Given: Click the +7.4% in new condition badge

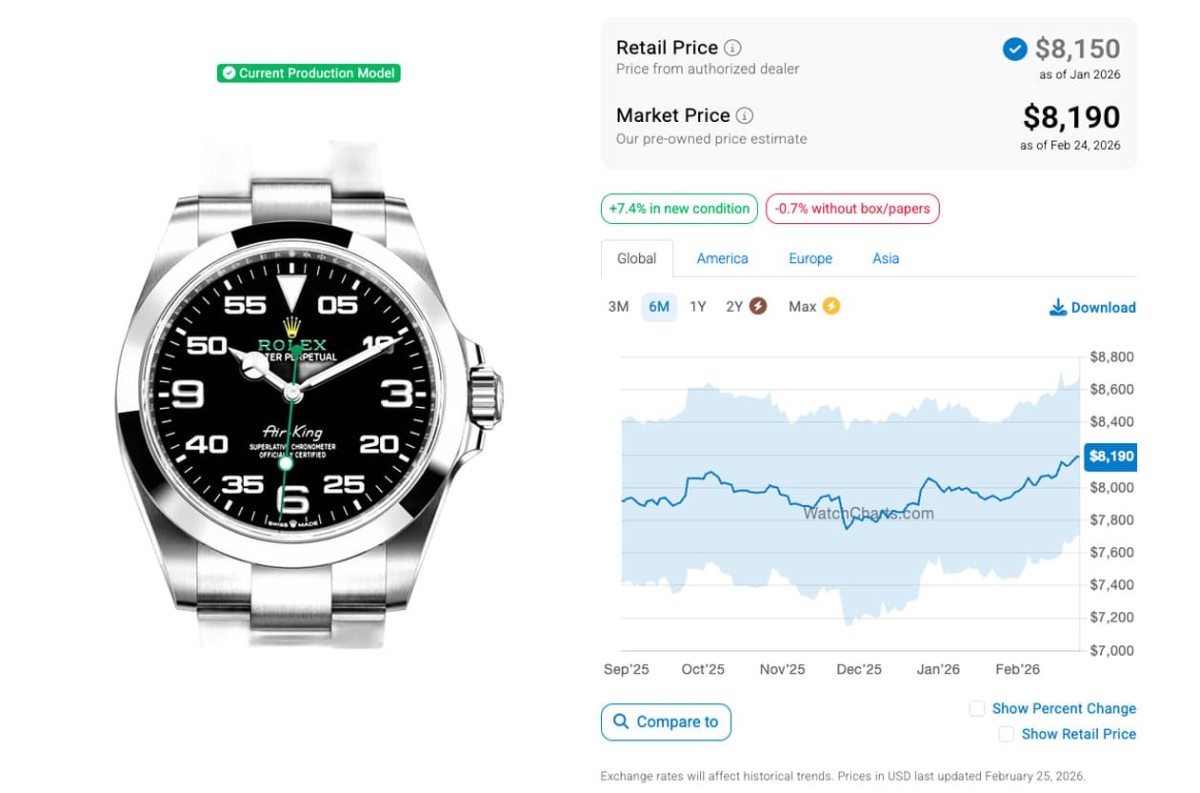Looking at the screenshot, I should (679, 209).
